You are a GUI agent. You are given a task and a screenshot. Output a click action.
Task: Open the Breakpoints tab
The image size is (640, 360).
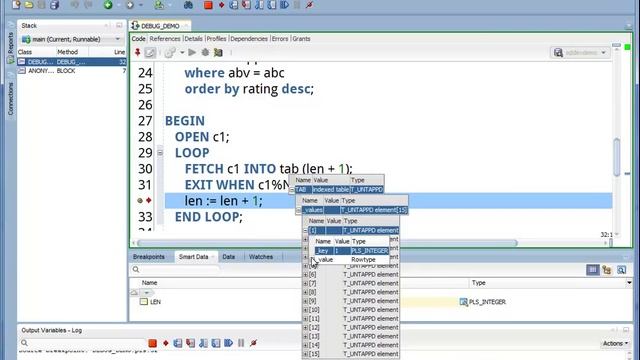click(x=149, y=257)
